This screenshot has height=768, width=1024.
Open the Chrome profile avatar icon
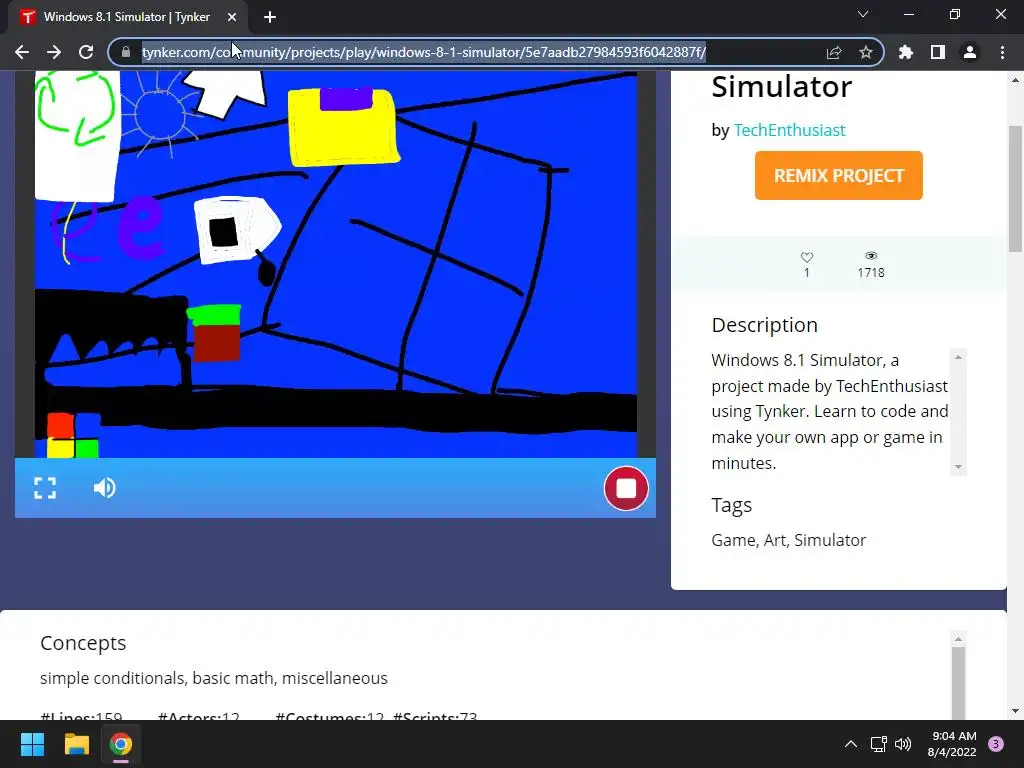click(x=970, y=52)
